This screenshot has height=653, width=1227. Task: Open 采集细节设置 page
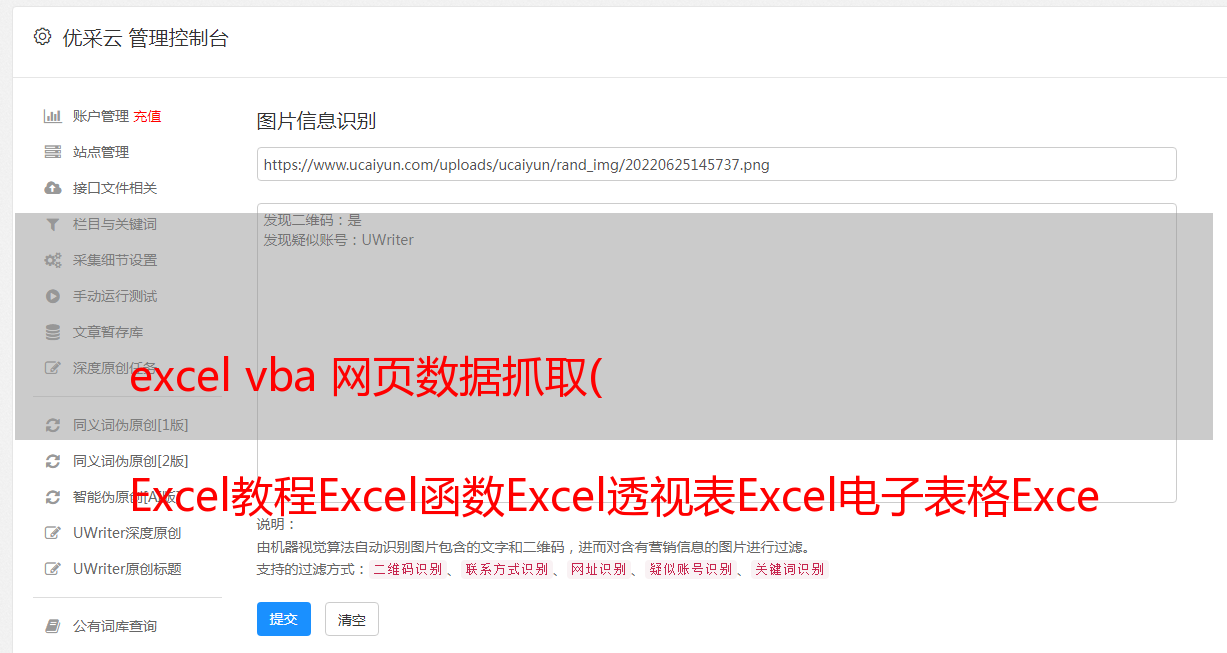pyautogui.click(x=115, y=260)
